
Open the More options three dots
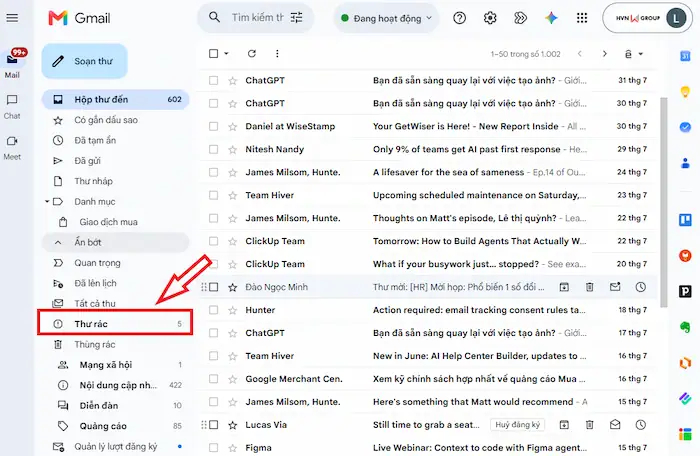(x=277, y=54)
